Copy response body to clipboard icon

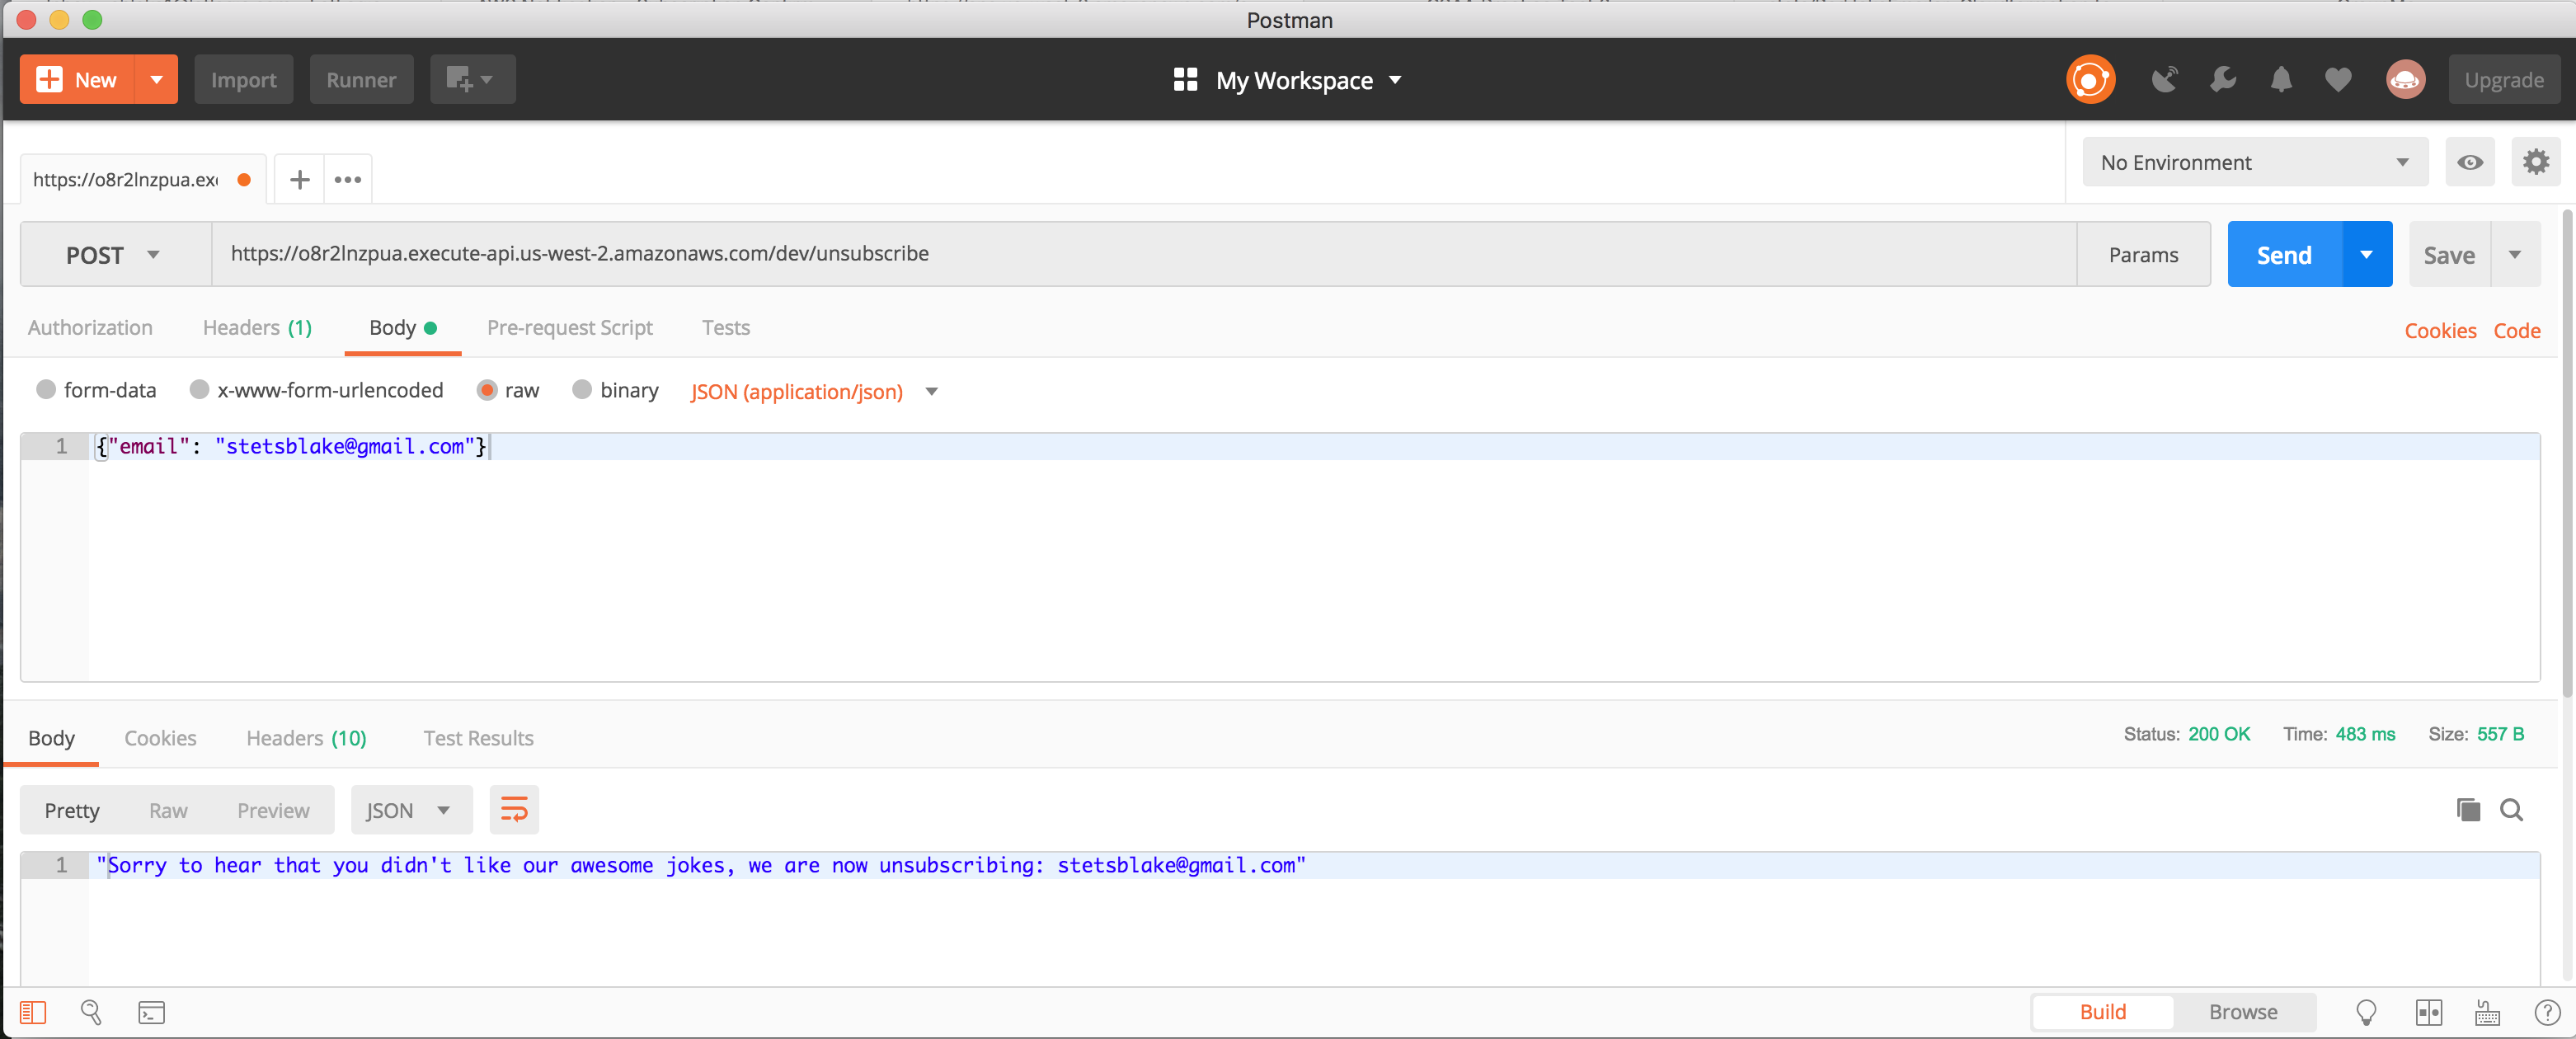tap(2467, 810)
